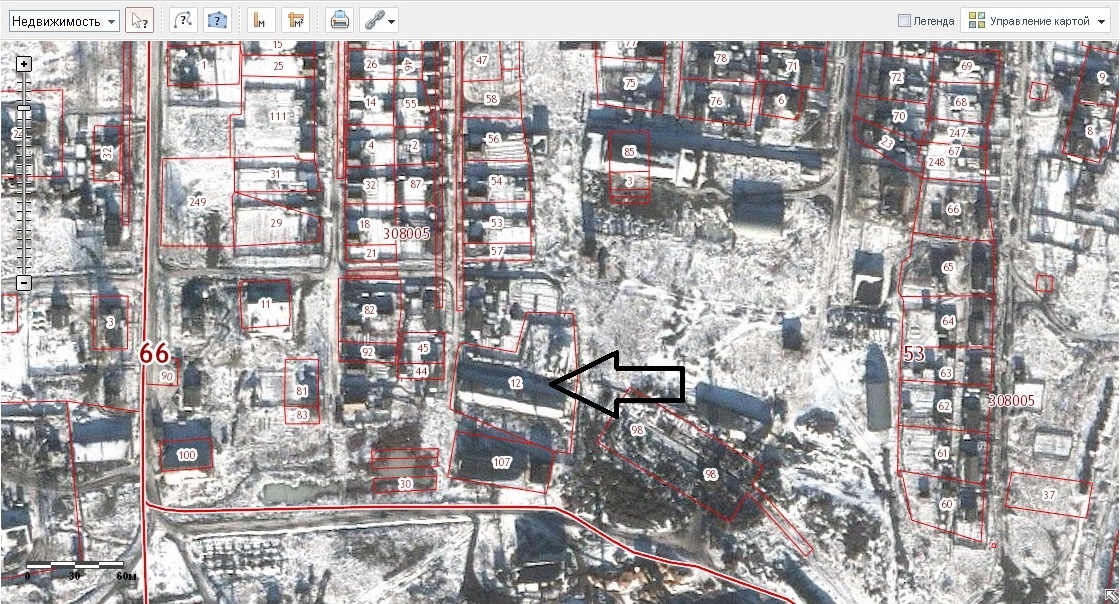Select parcel 90 on the map

(167, 376)
